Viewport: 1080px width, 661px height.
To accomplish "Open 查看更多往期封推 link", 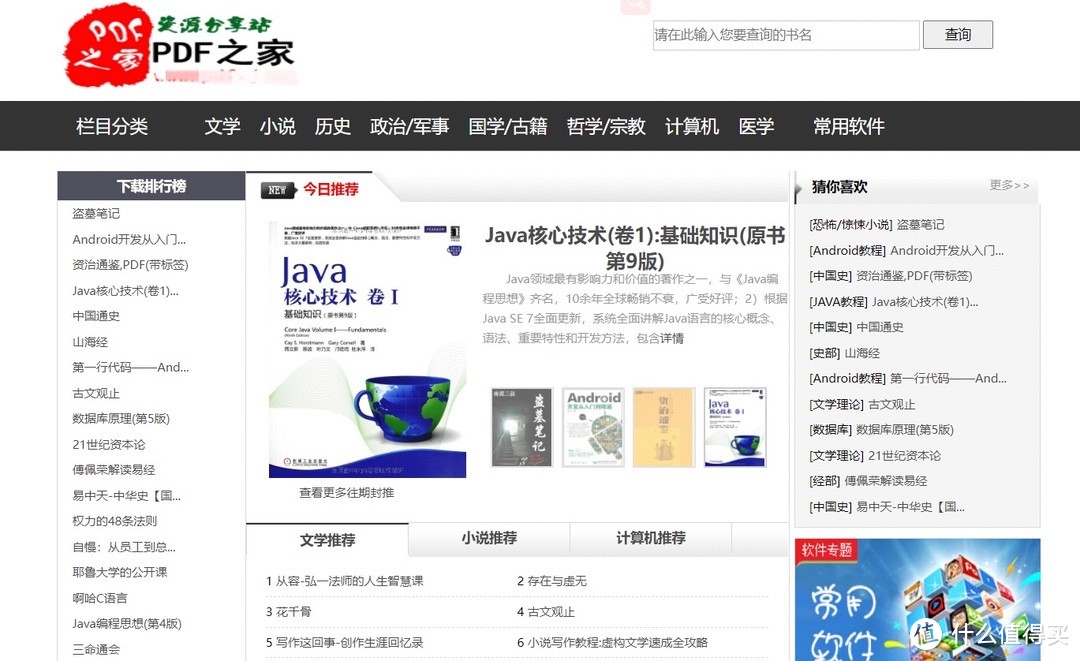I will [346, 493].
